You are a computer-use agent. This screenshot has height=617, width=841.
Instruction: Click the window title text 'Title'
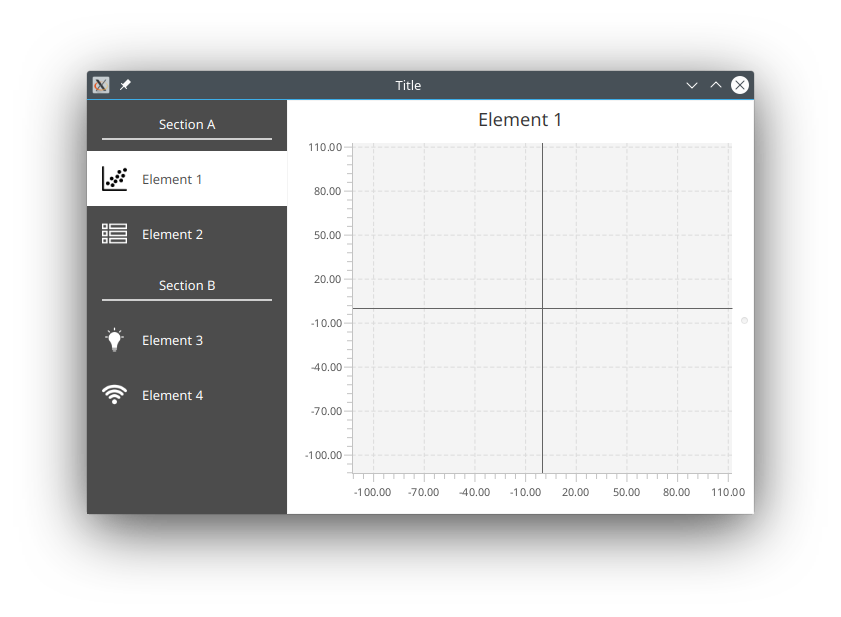pyautogui.click(x=408, y=85)
